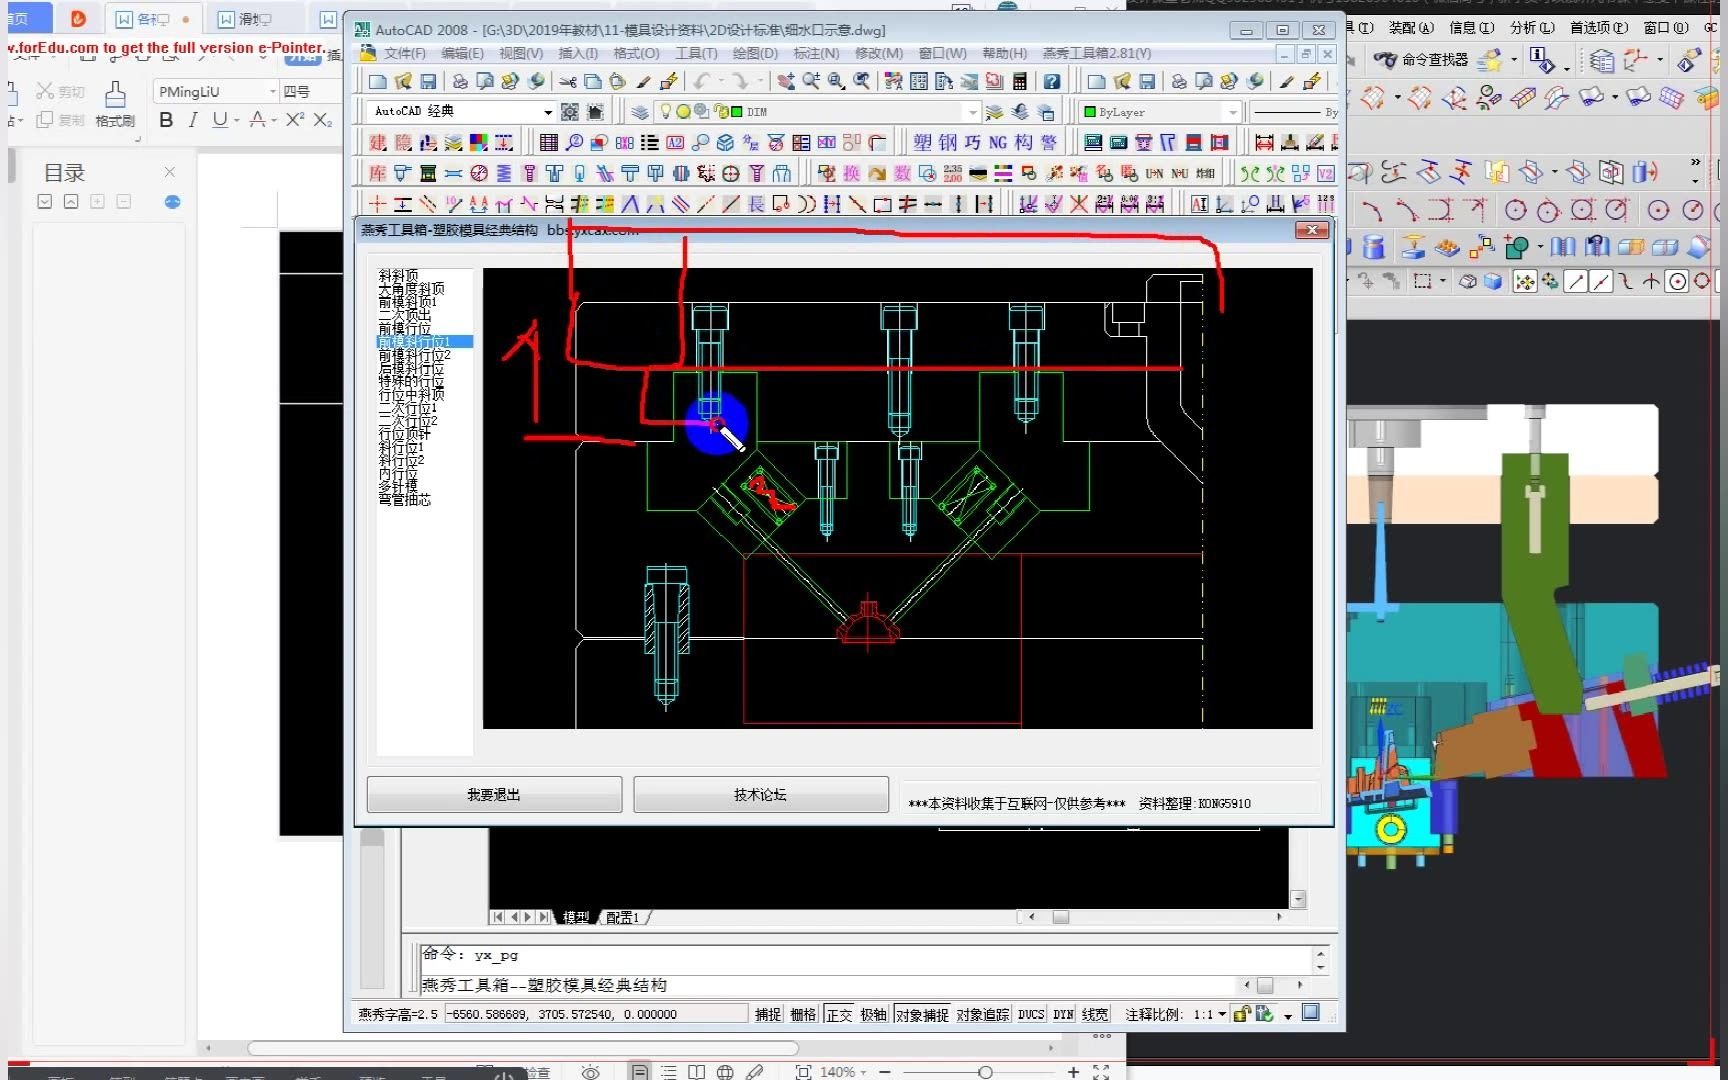Open the ByLayer color dropdown
This screenshot has height=1080, width=1728.
point(1232,112)
